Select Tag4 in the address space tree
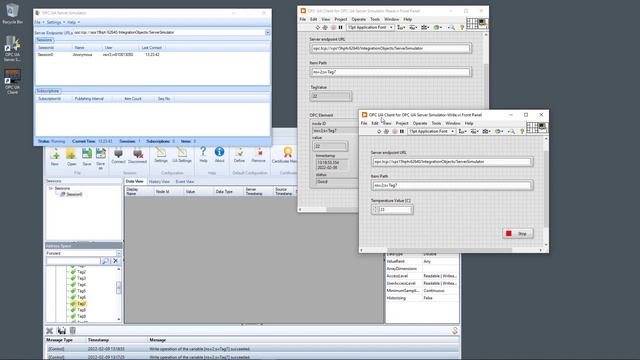Screen dimensions: 640x360 coord(81,284)
